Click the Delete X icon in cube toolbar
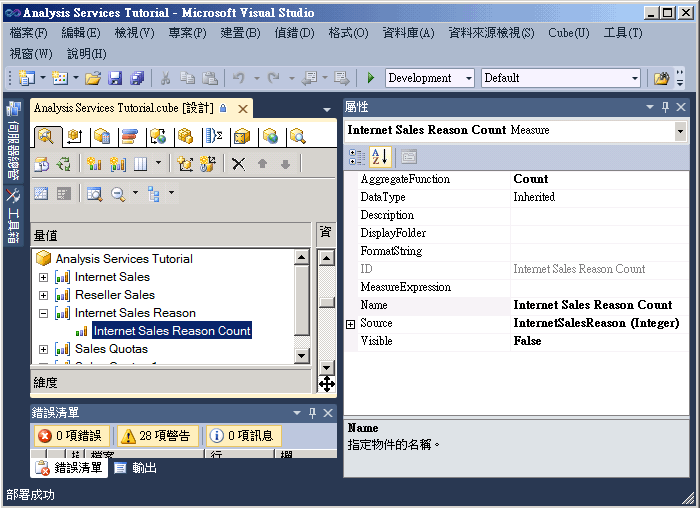700x508 pixels. tap(238, 164)
